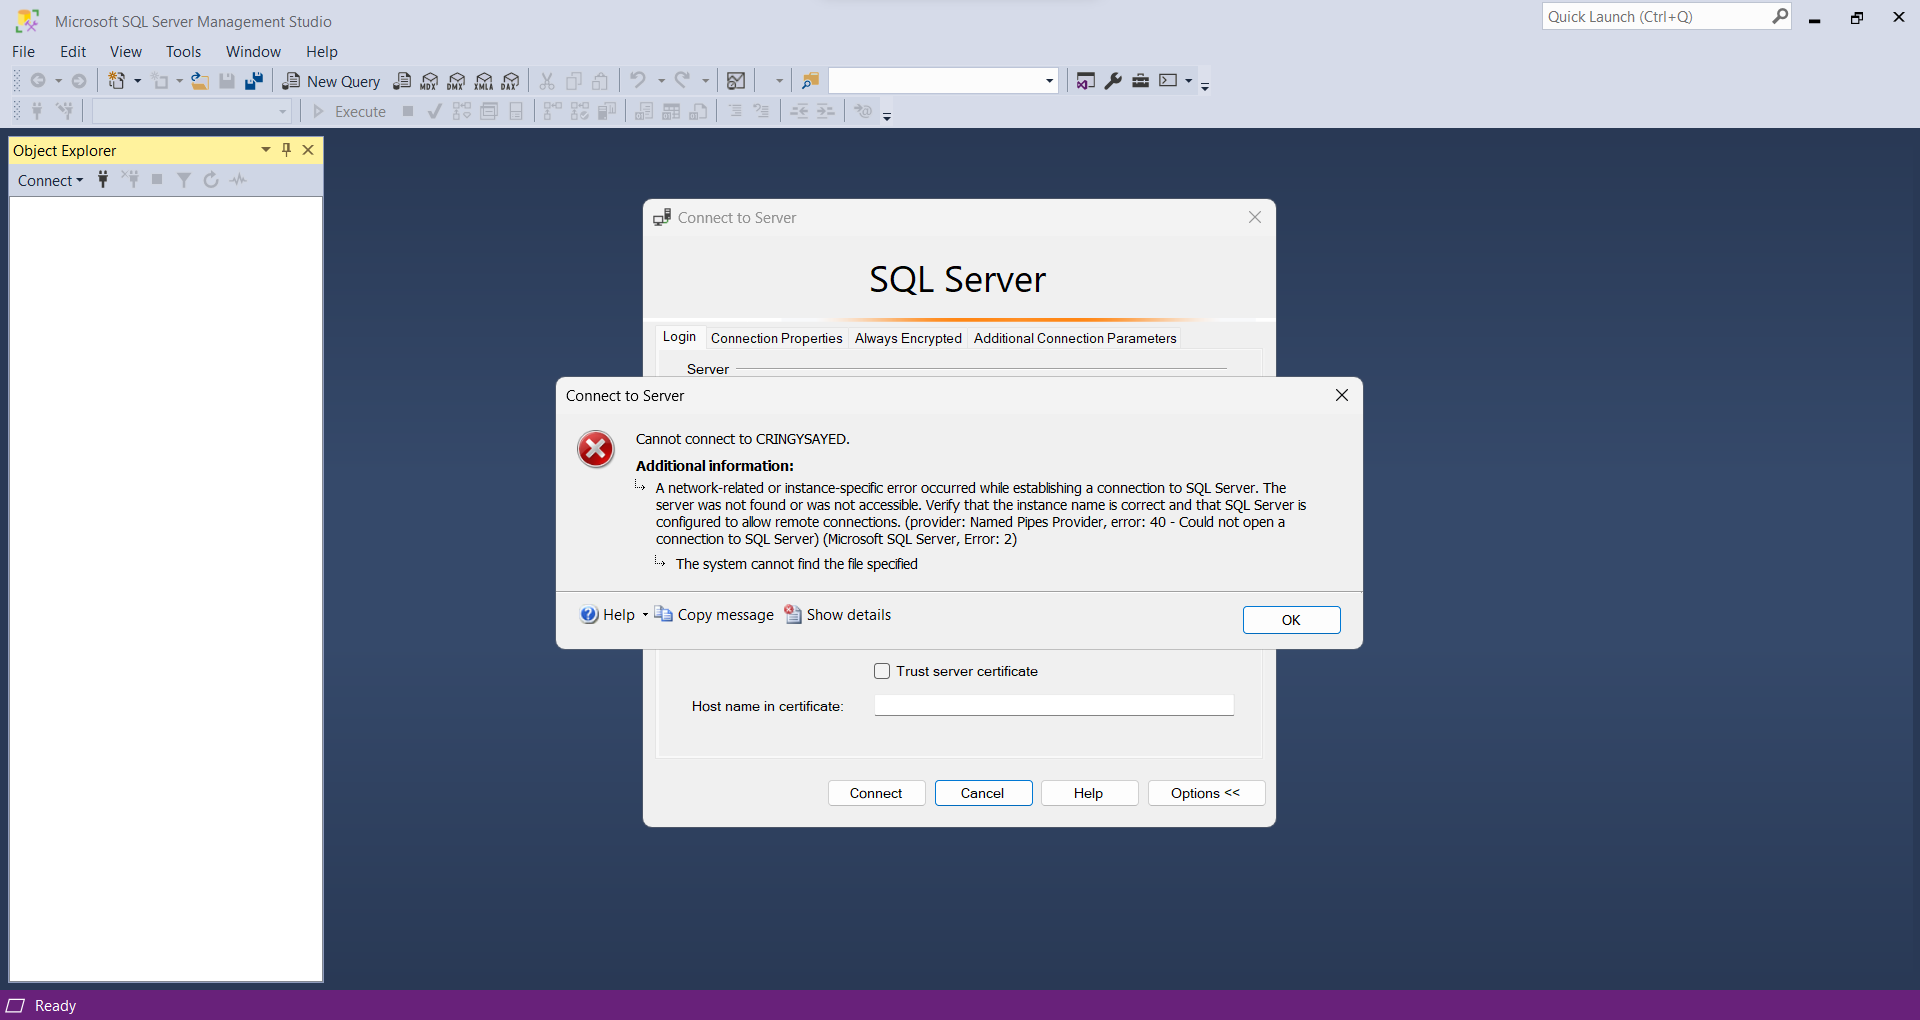
Task: Open the Tools menu
Action: click(x=184, y=51)
